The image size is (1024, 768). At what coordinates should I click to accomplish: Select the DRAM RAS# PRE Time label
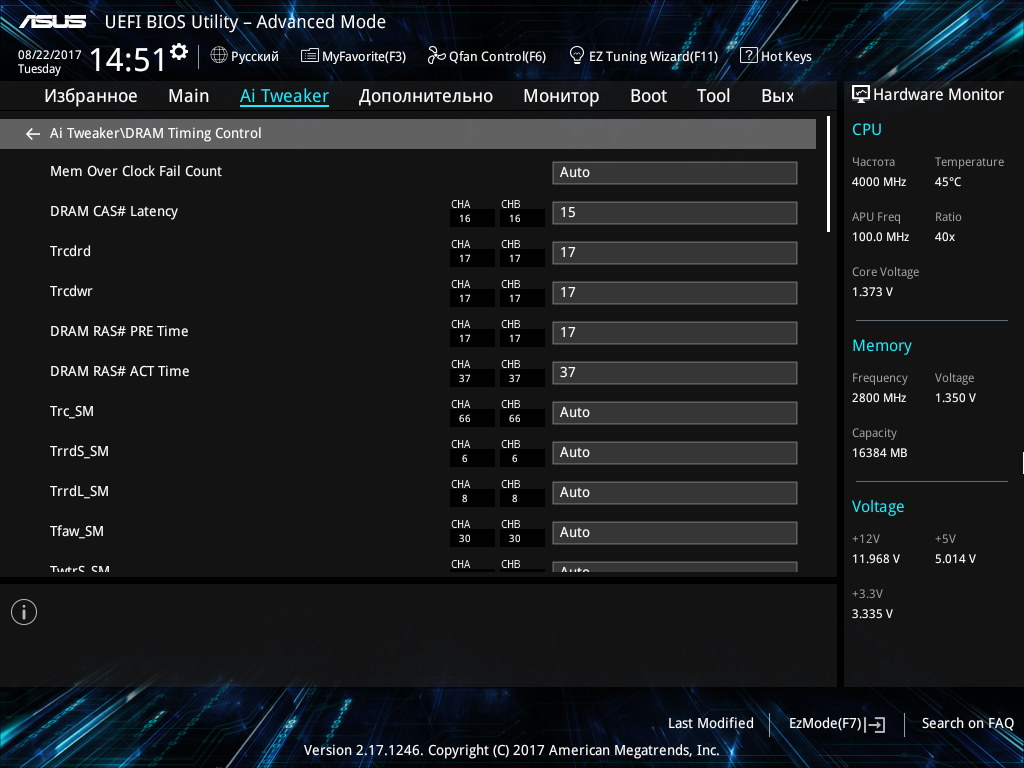point(119,331)
